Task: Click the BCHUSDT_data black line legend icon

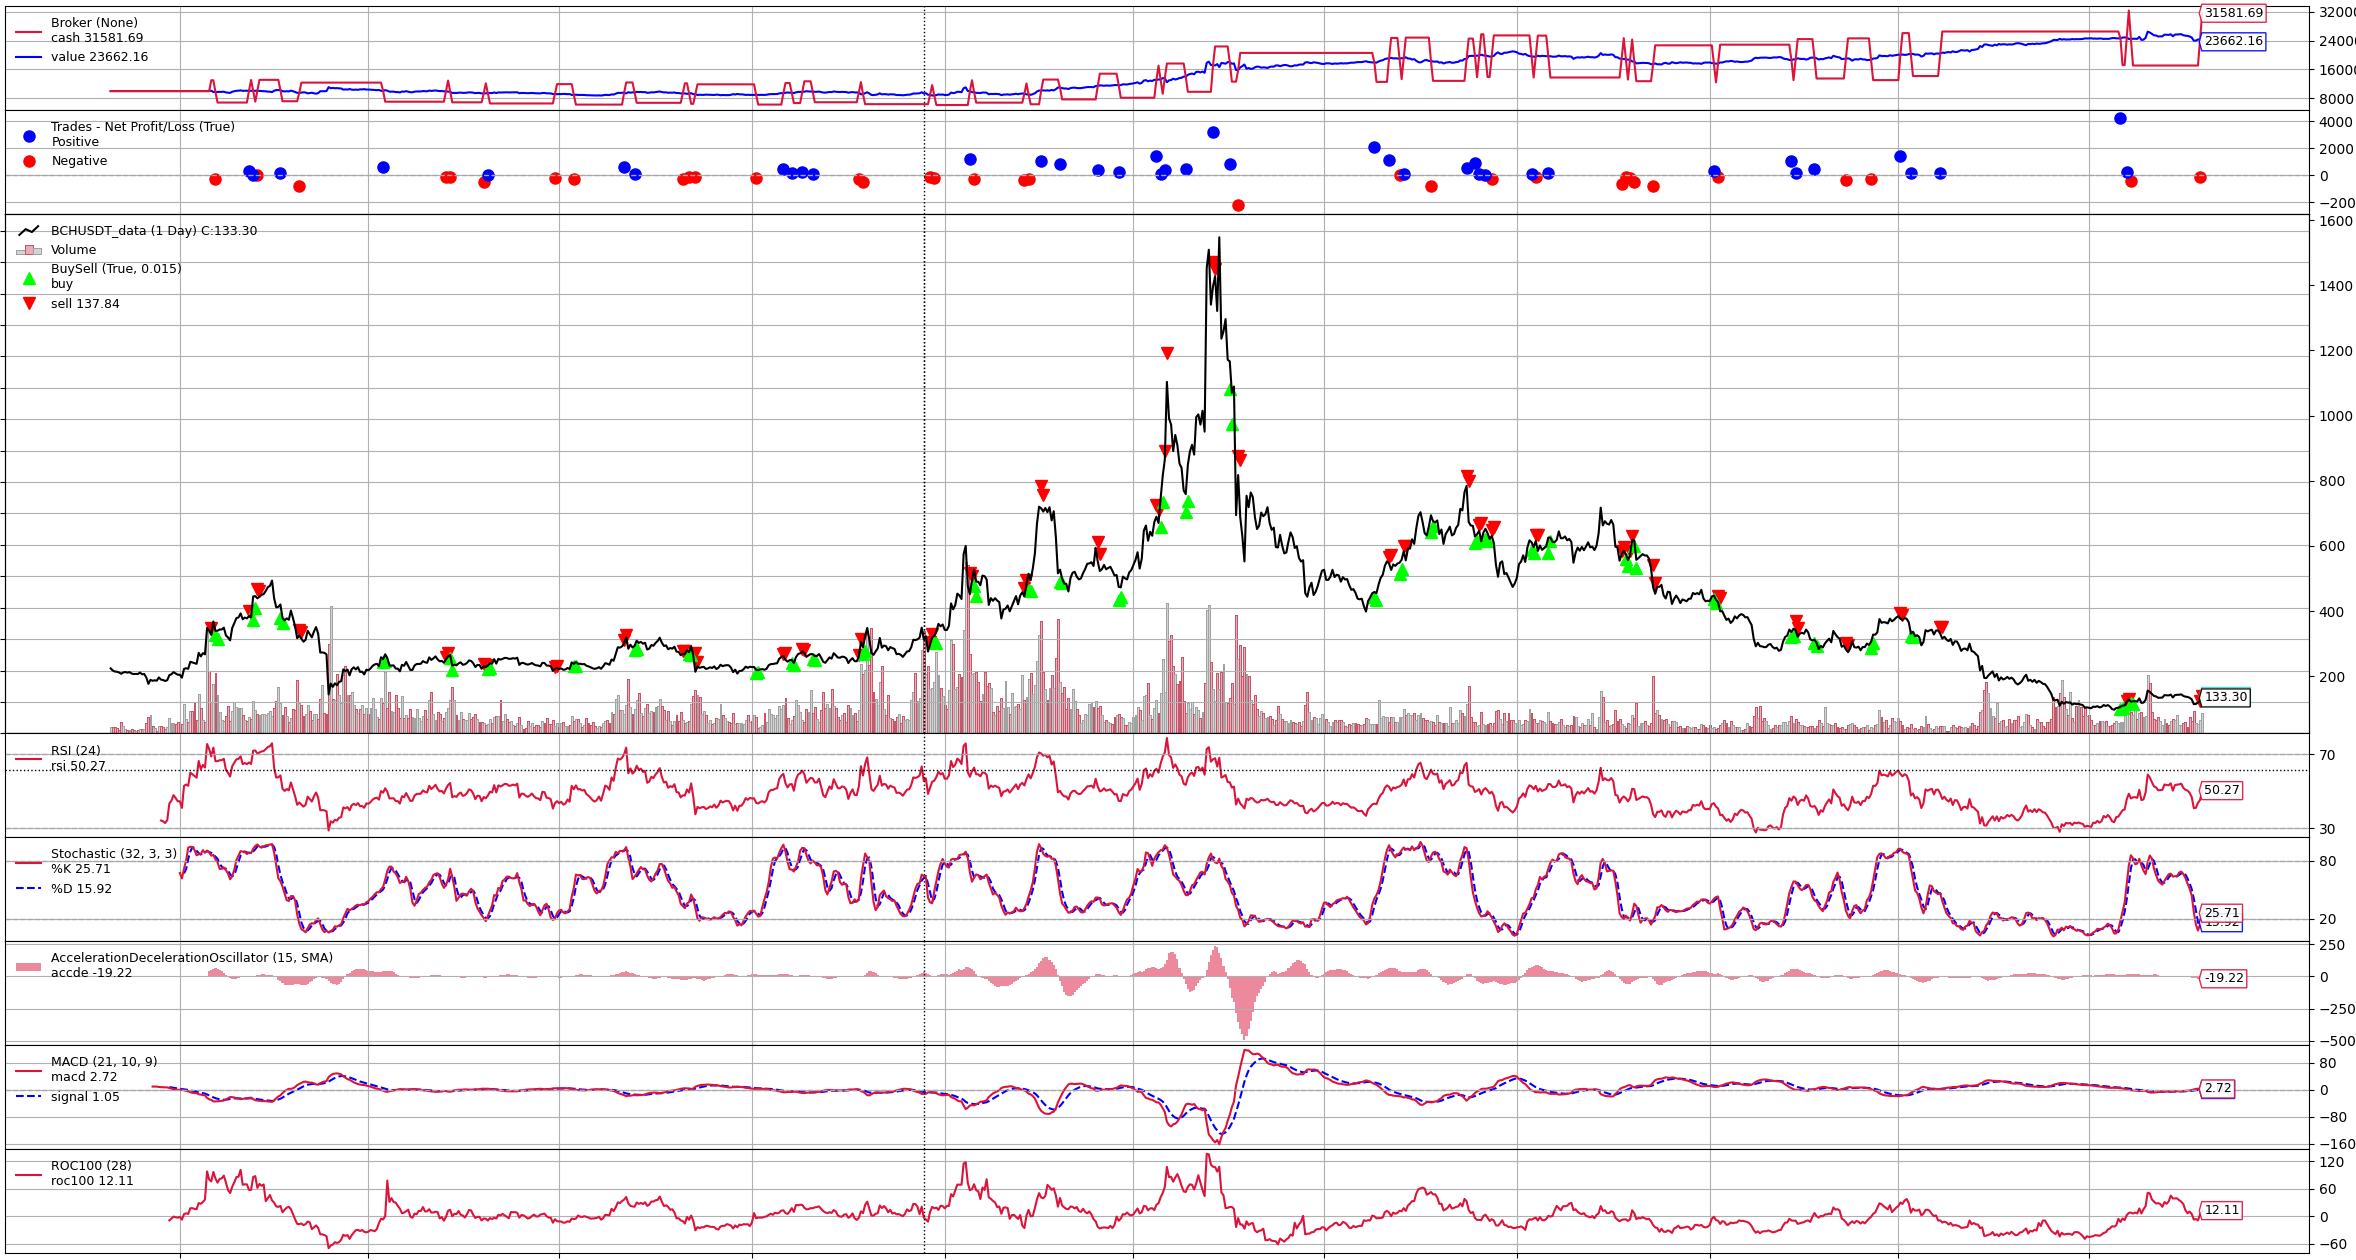Action: [29, 231]
